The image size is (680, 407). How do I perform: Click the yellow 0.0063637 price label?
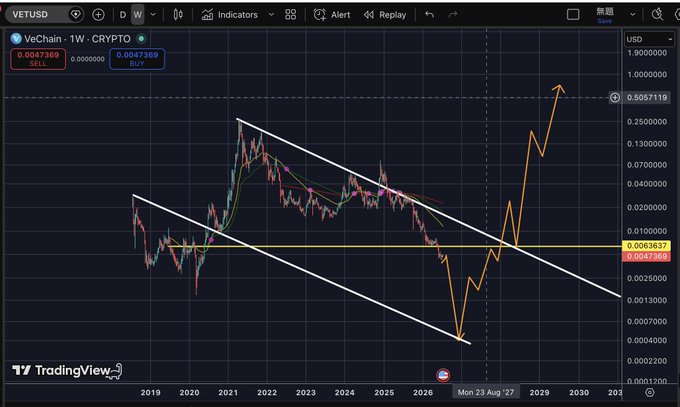[x=646, y=246]
